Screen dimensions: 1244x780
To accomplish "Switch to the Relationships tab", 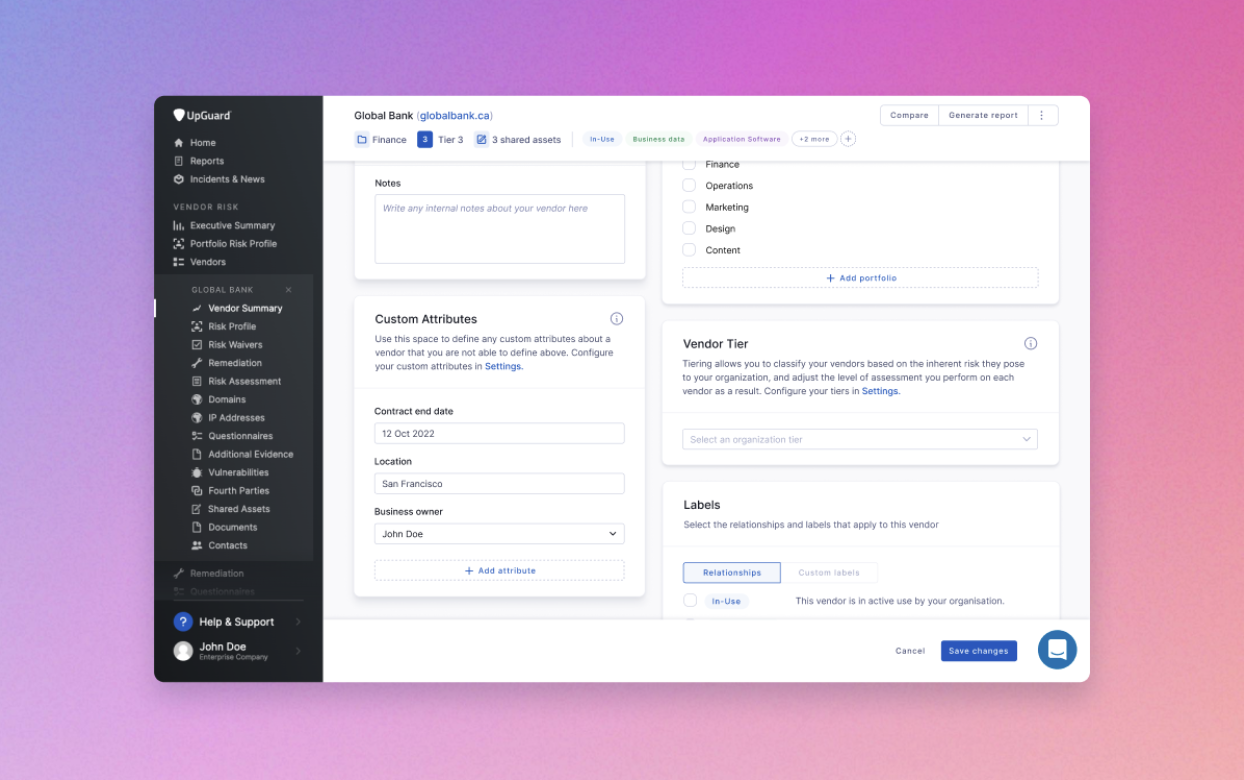I will click(732, 573).
